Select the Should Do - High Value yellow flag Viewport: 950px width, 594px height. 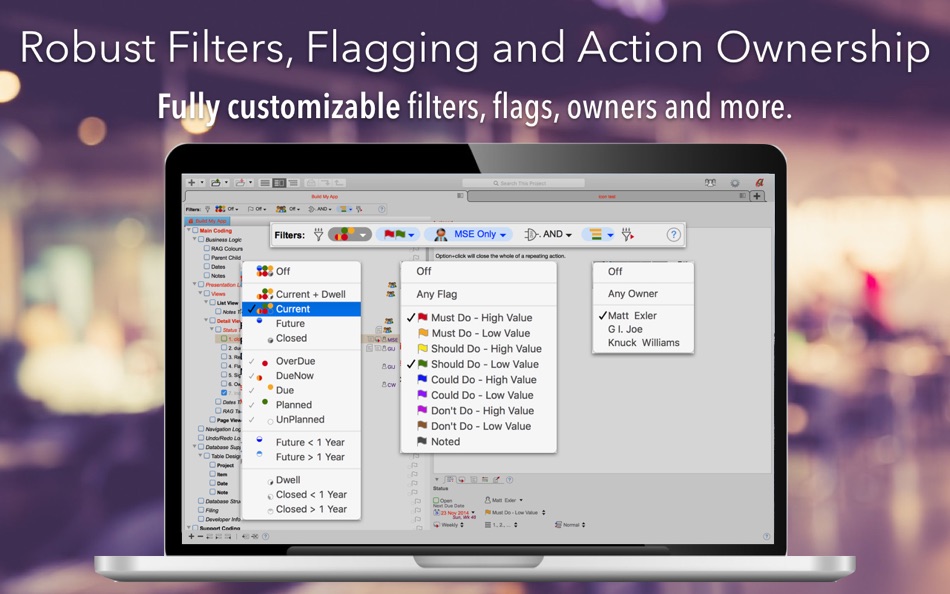pyautogui.click(x=478, y=349)
